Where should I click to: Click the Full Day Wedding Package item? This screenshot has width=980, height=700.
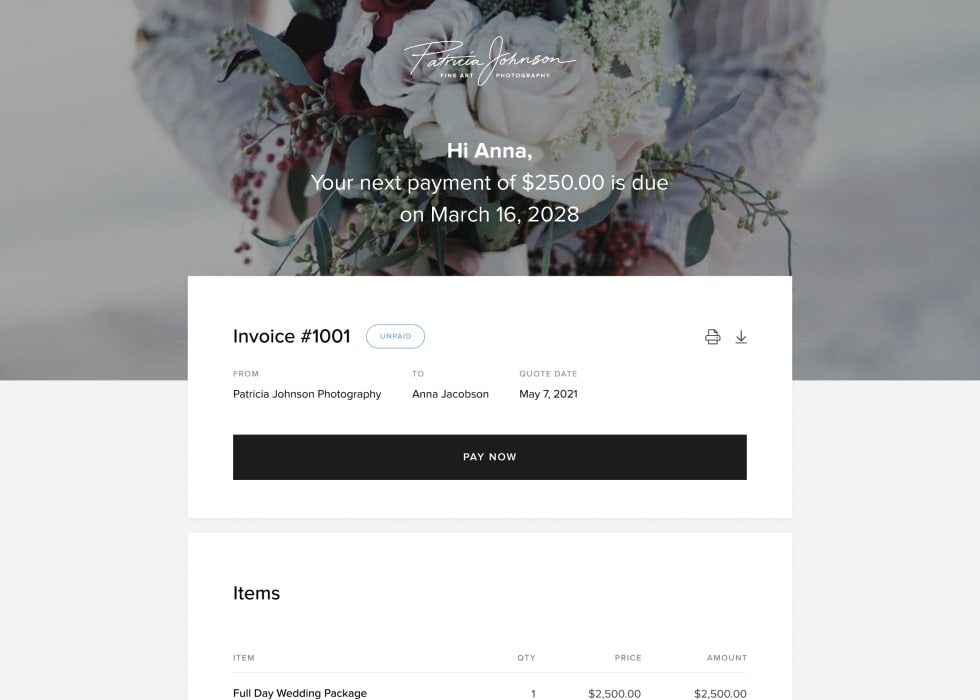[299, 692]
